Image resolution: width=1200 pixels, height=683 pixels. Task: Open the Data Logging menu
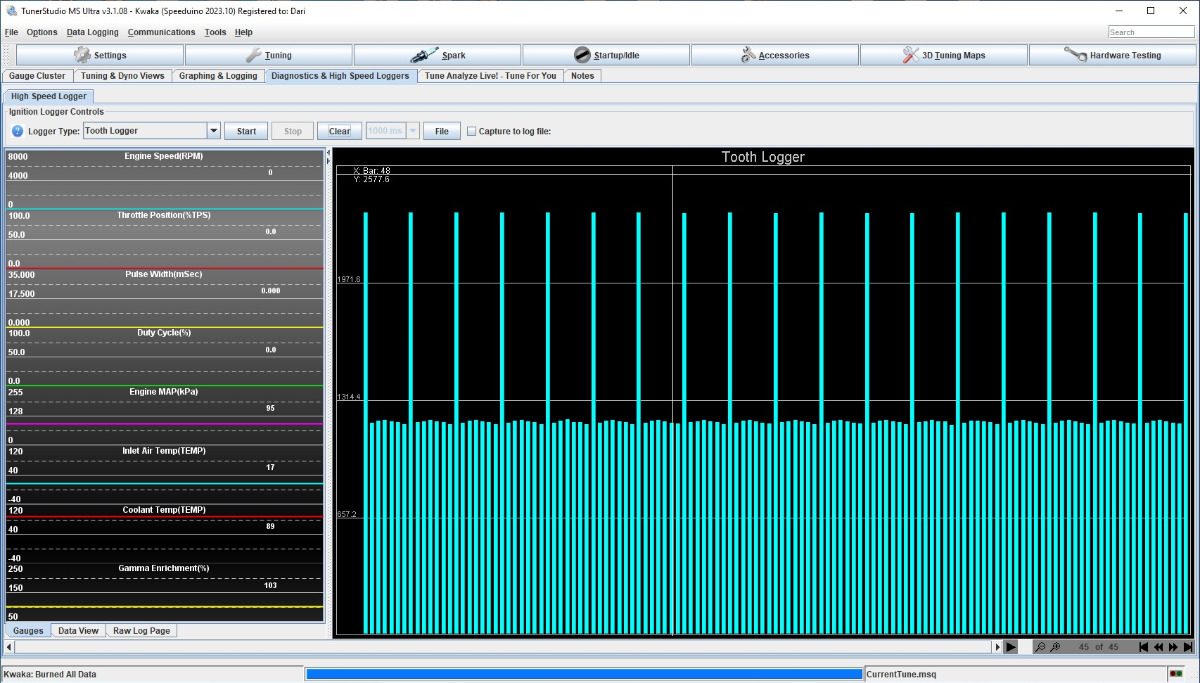(x=92, y=32)
